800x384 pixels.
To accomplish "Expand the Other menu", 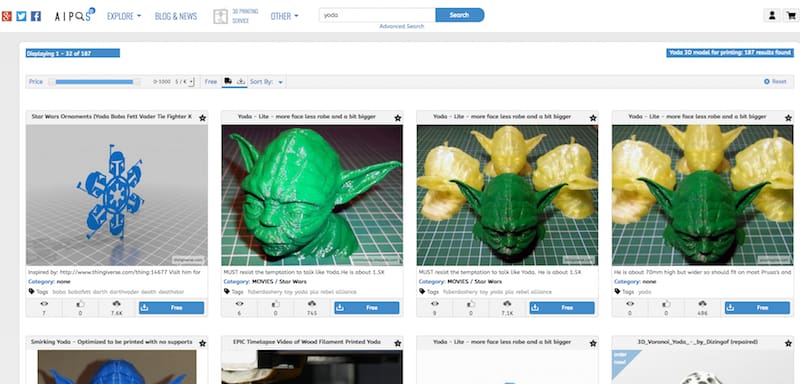I will (285, 16).
